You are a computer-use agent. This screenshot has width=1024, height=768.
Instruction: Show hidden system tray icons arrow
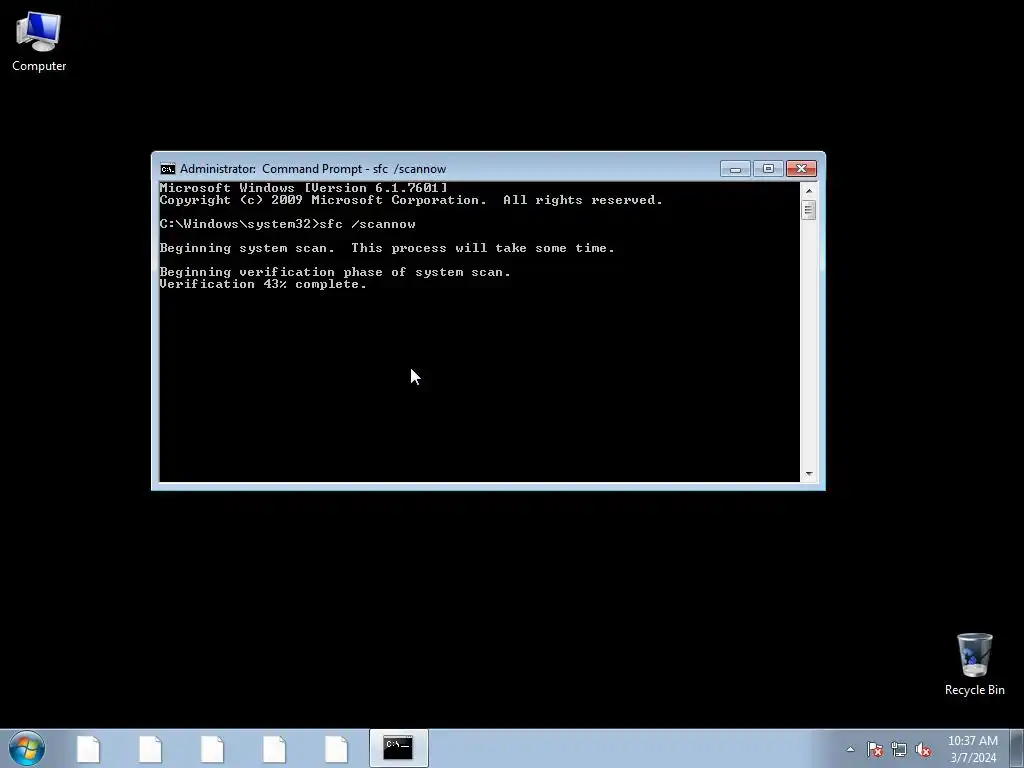[x=850, y=749]
